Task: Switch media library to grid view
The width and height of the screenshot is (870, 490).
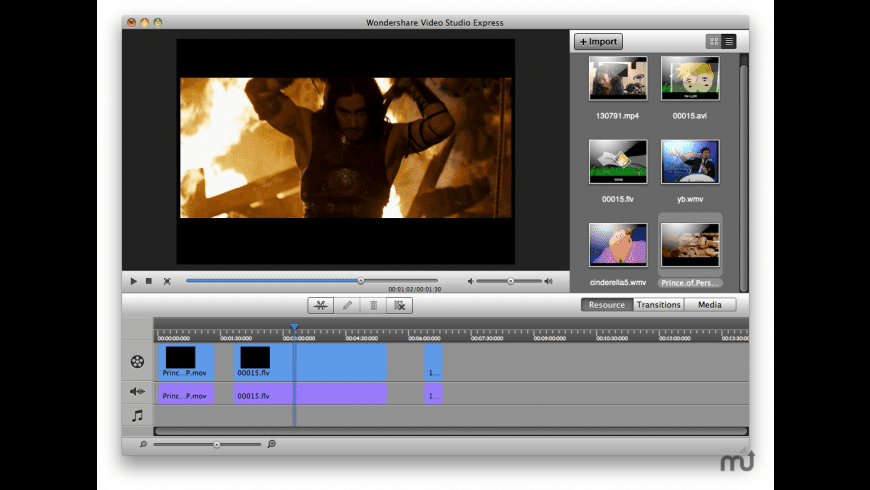Action: pos(714,41)
